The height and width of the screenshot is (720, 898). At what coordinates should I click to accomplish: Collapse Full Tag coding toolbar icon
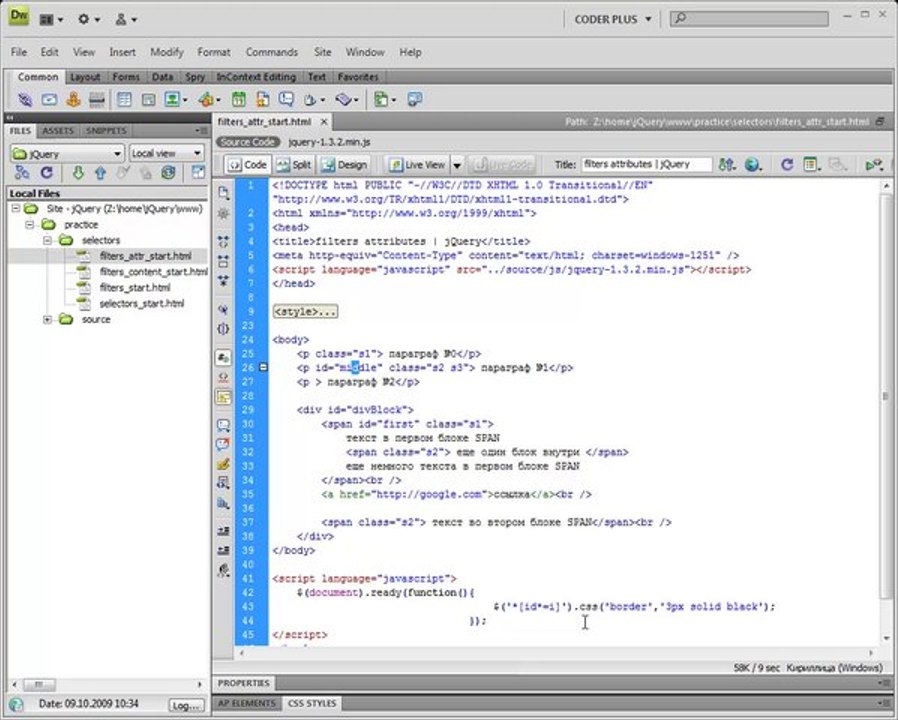coord(223,242)
